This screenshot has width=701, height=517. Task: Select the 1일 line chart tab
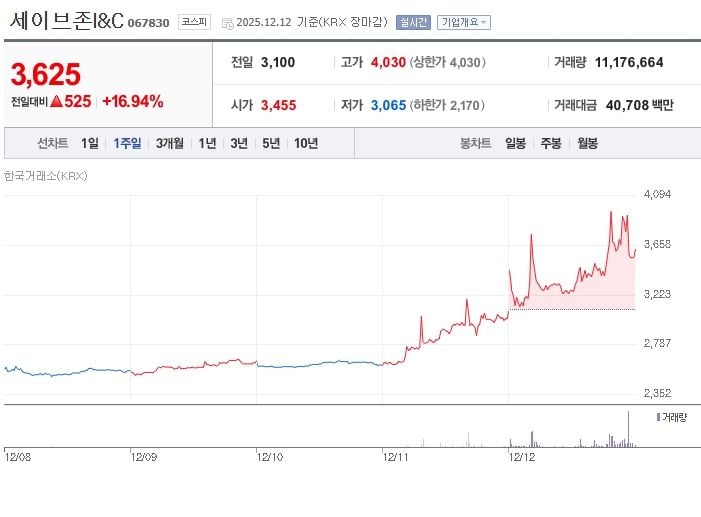pos(90,143)
